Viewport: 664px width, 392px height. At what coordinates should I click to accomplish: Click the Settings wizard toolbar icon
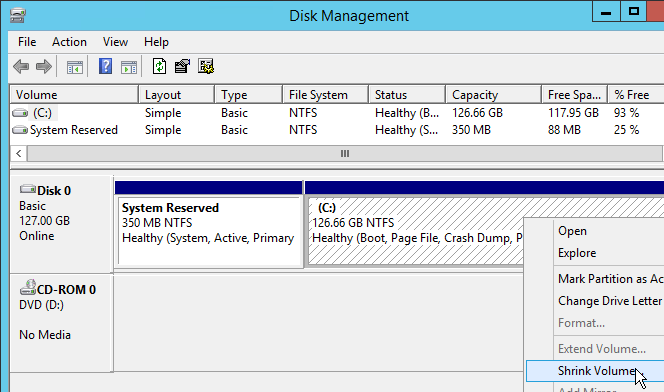[206, 66]
